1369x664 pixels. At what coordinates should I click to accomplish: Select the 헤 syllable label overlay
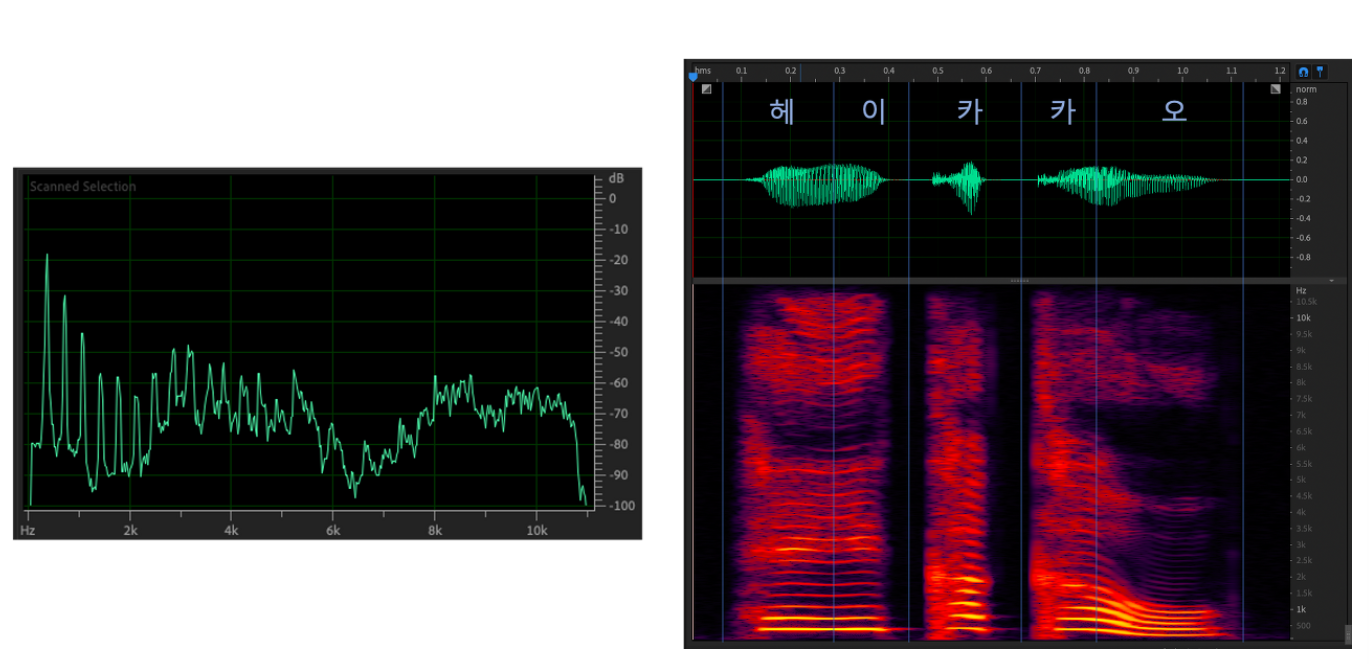pyautogui.click(x=783, y=112)
